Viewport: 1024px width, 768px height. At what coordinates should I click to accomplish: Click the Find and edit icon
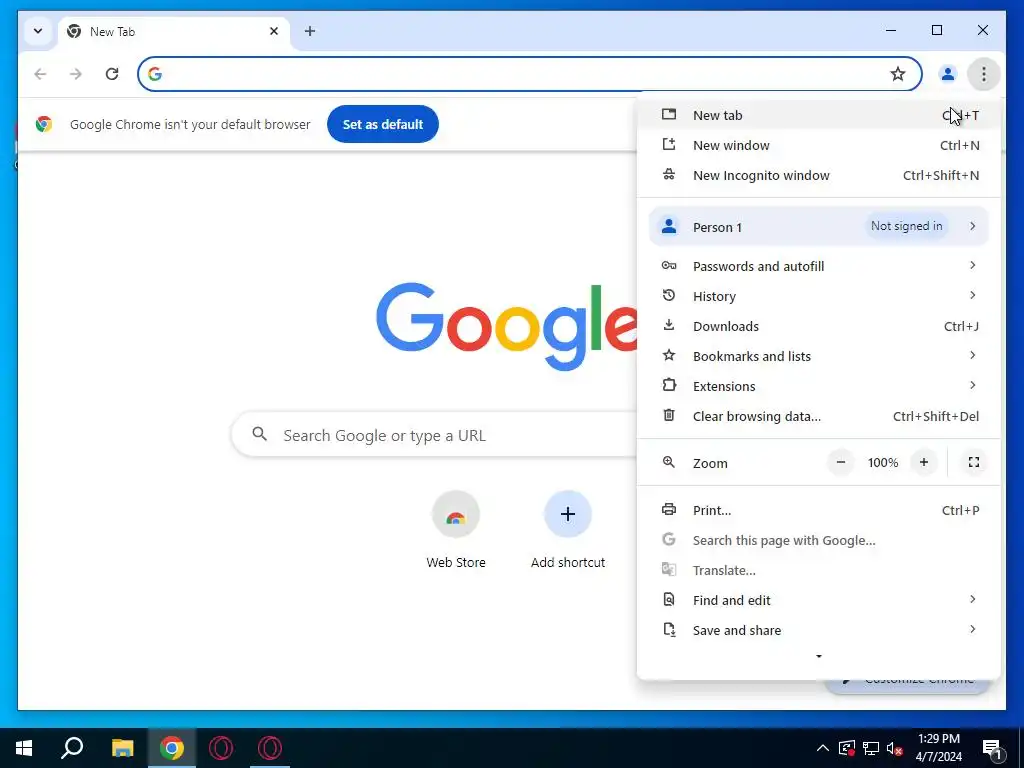669,600
